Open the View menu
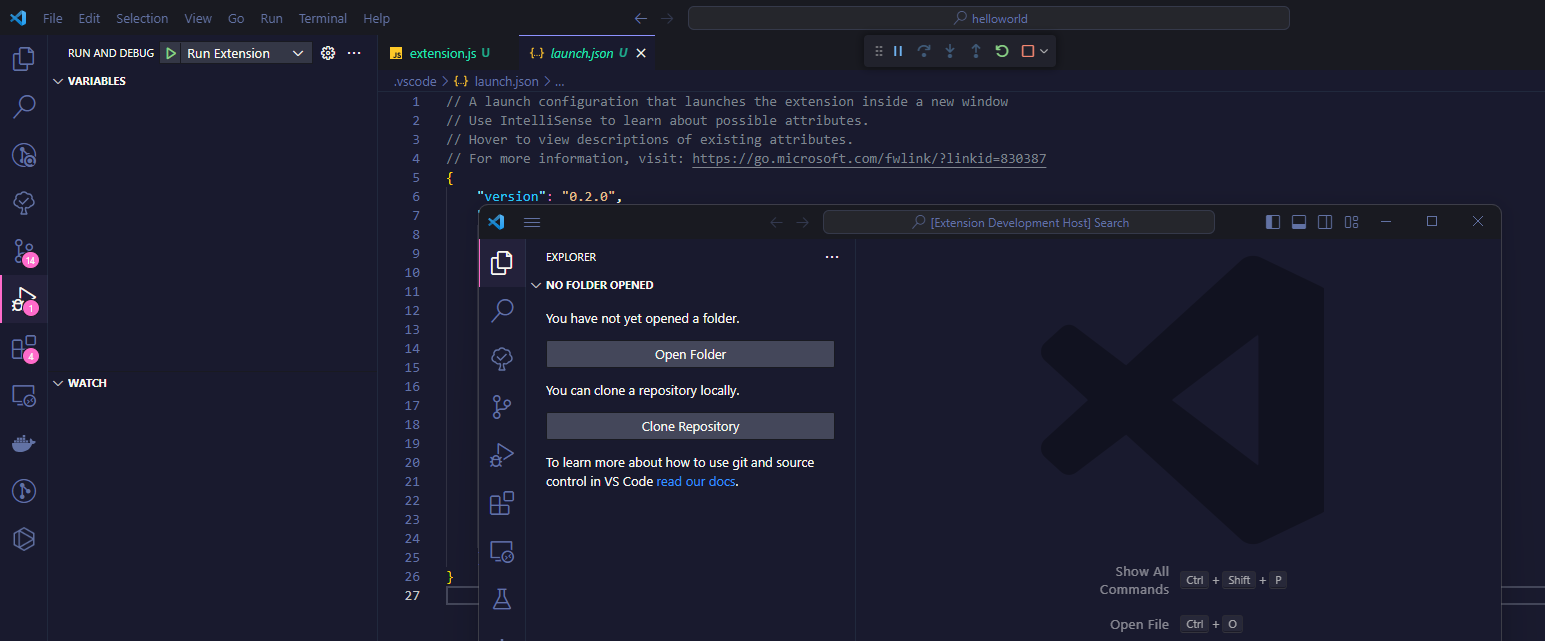This screenshot has height=641, width=1545. (x=198, y=18)
